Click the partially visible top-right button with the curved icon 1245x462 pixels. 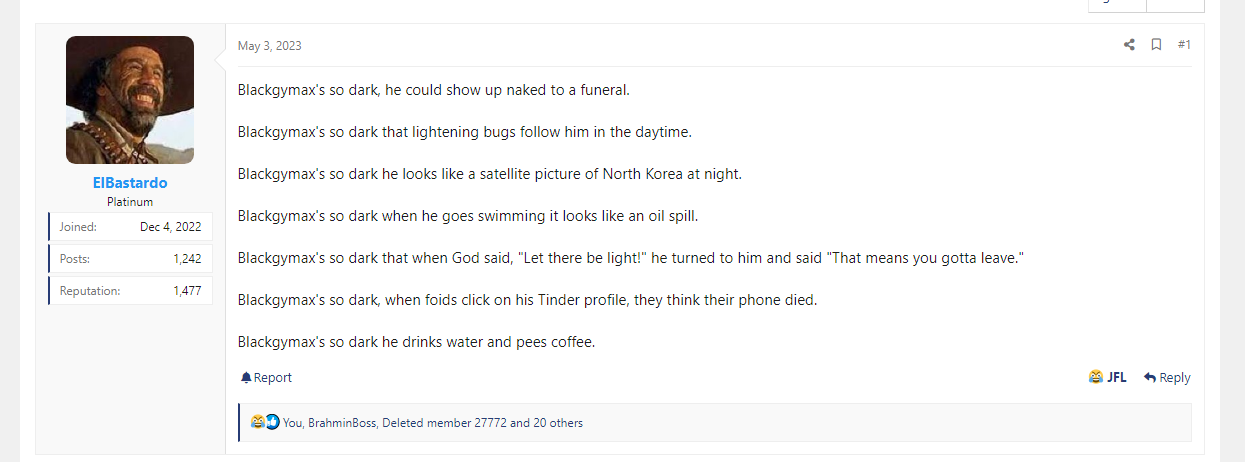1117,5
